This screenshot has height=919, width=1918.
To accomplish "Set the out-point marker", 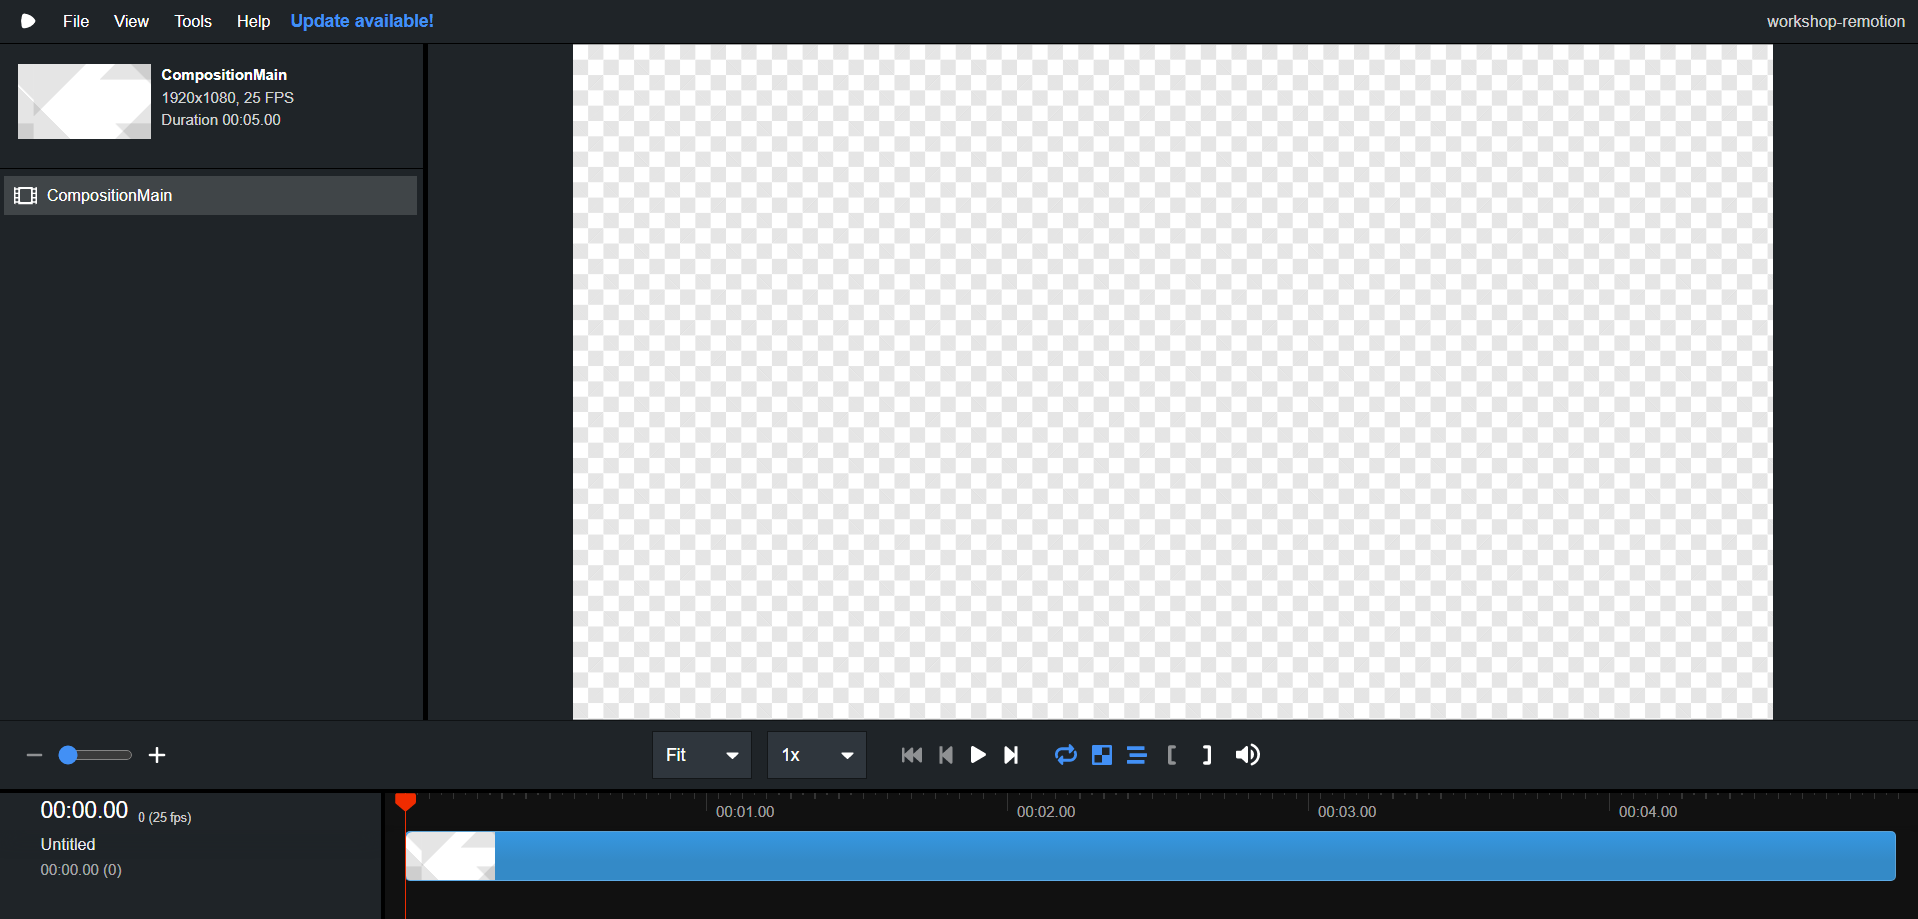I will 1207,755.
